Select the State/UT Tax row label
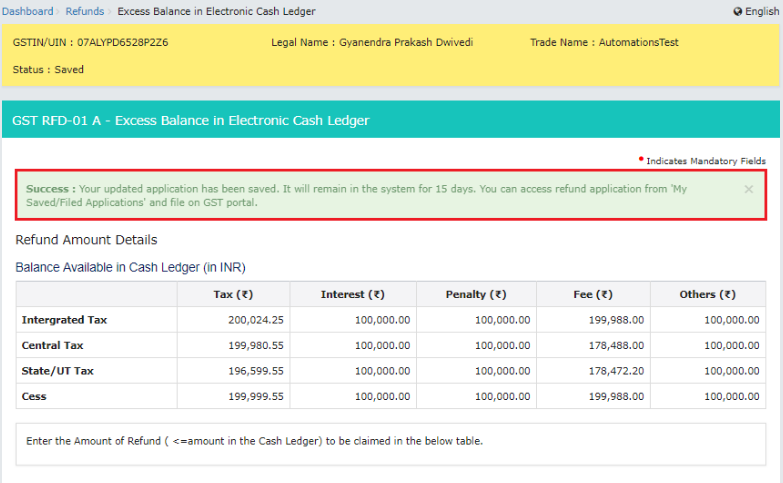Screen dimensions: 783x483 click(57, 371)
